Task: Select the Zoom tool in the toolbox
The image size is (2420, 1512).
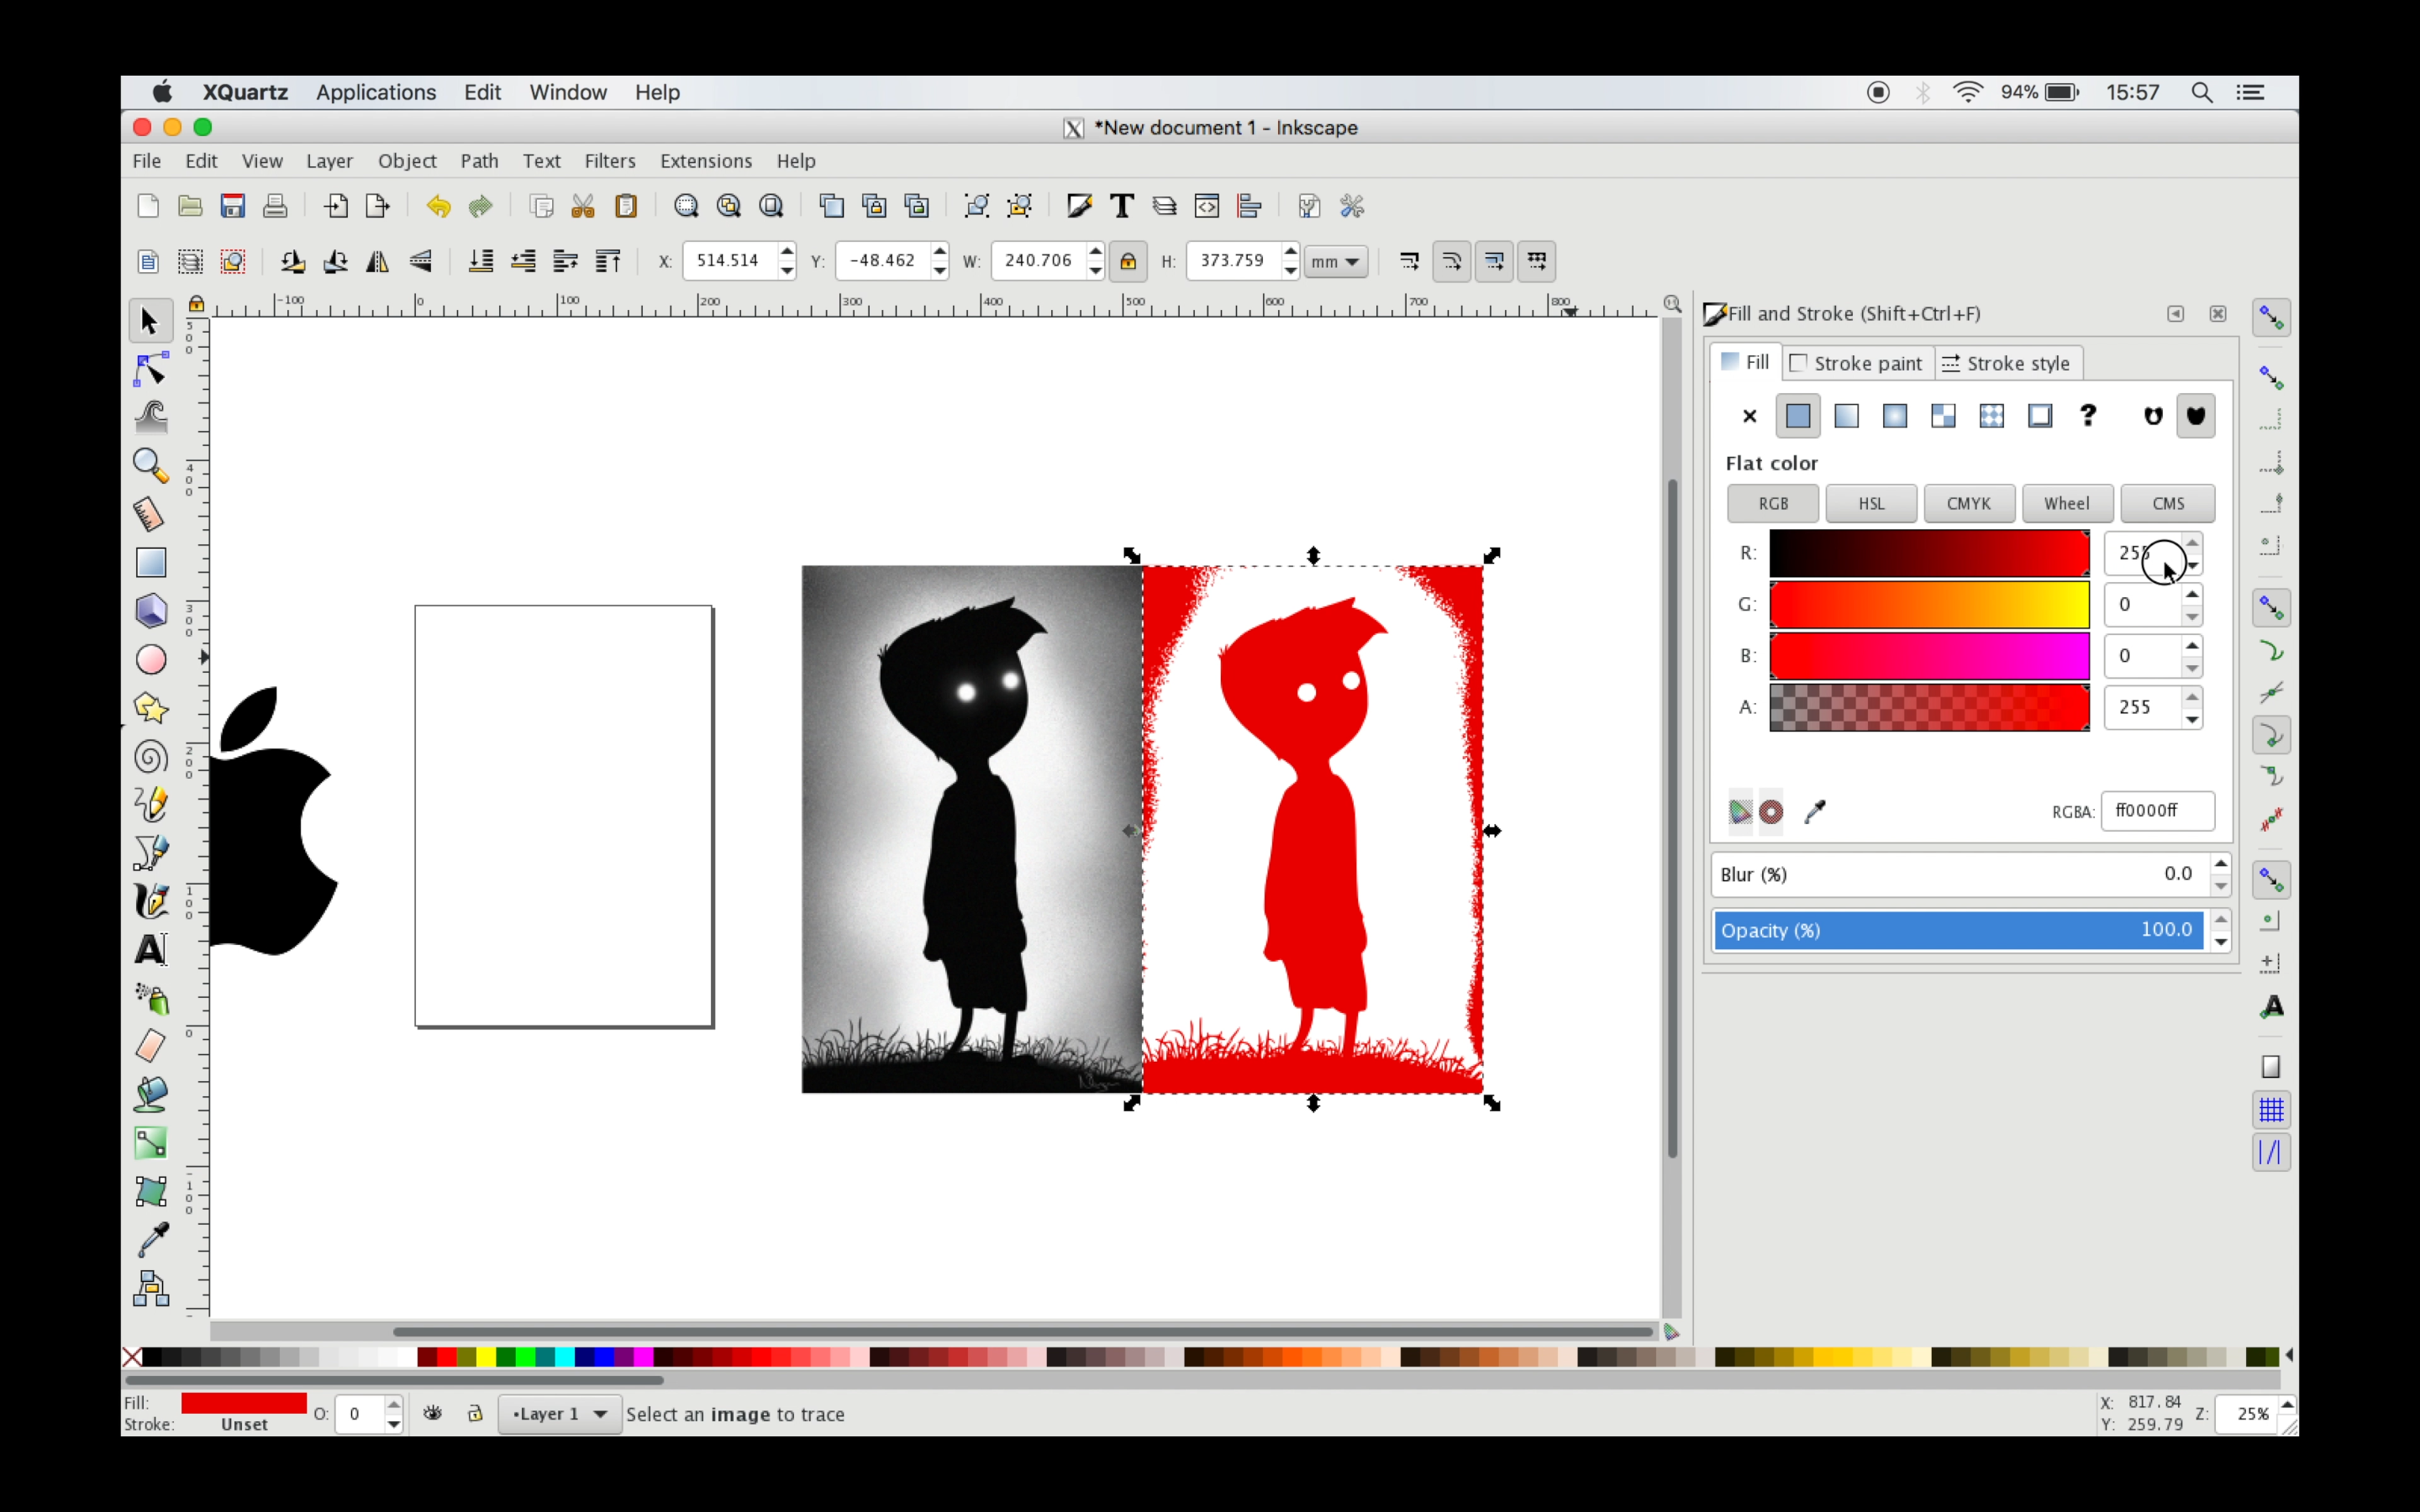Action: pos(150,465)
